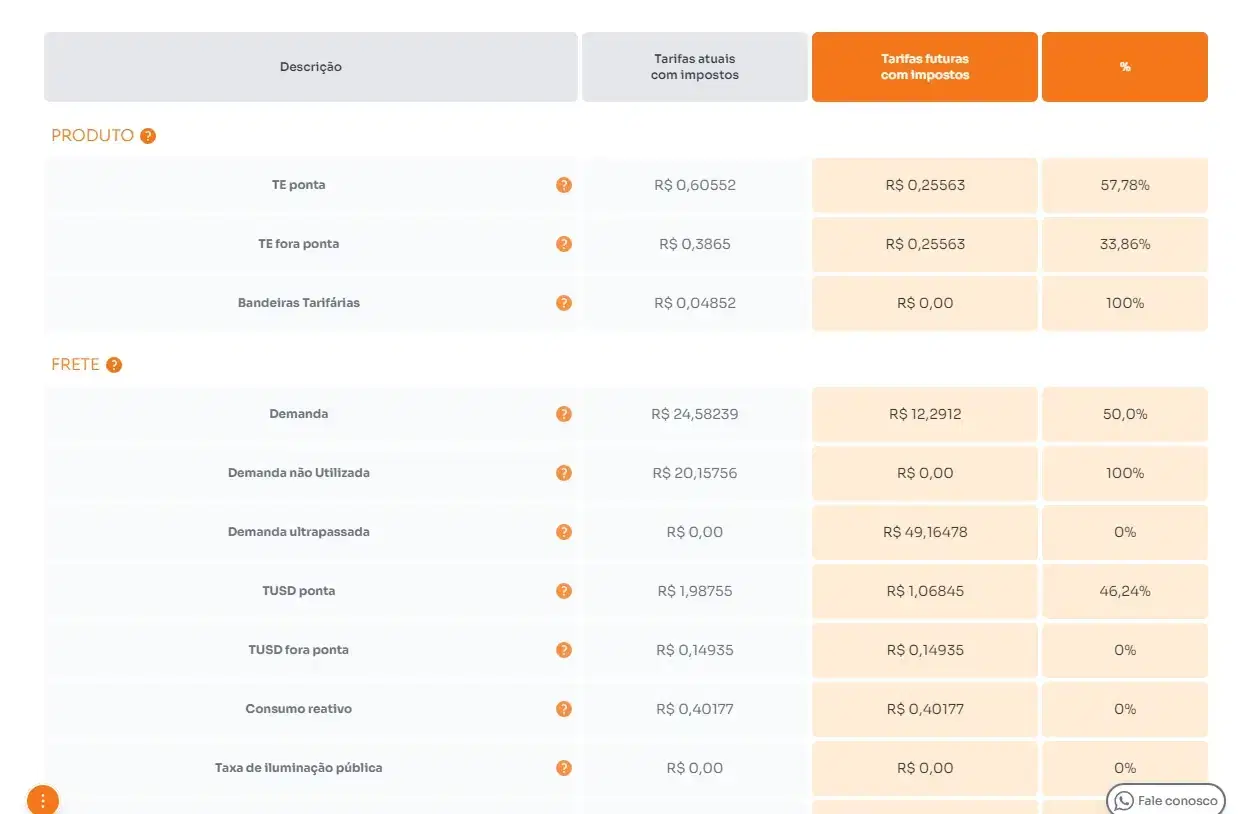Click help icon for TUSD fora ponta

[x=564, y=650]
